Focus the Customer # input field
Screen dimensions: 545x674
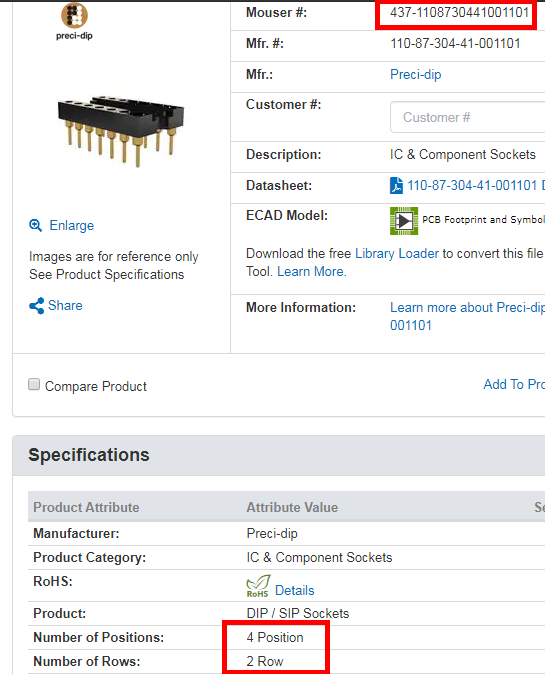pos(468,117)
